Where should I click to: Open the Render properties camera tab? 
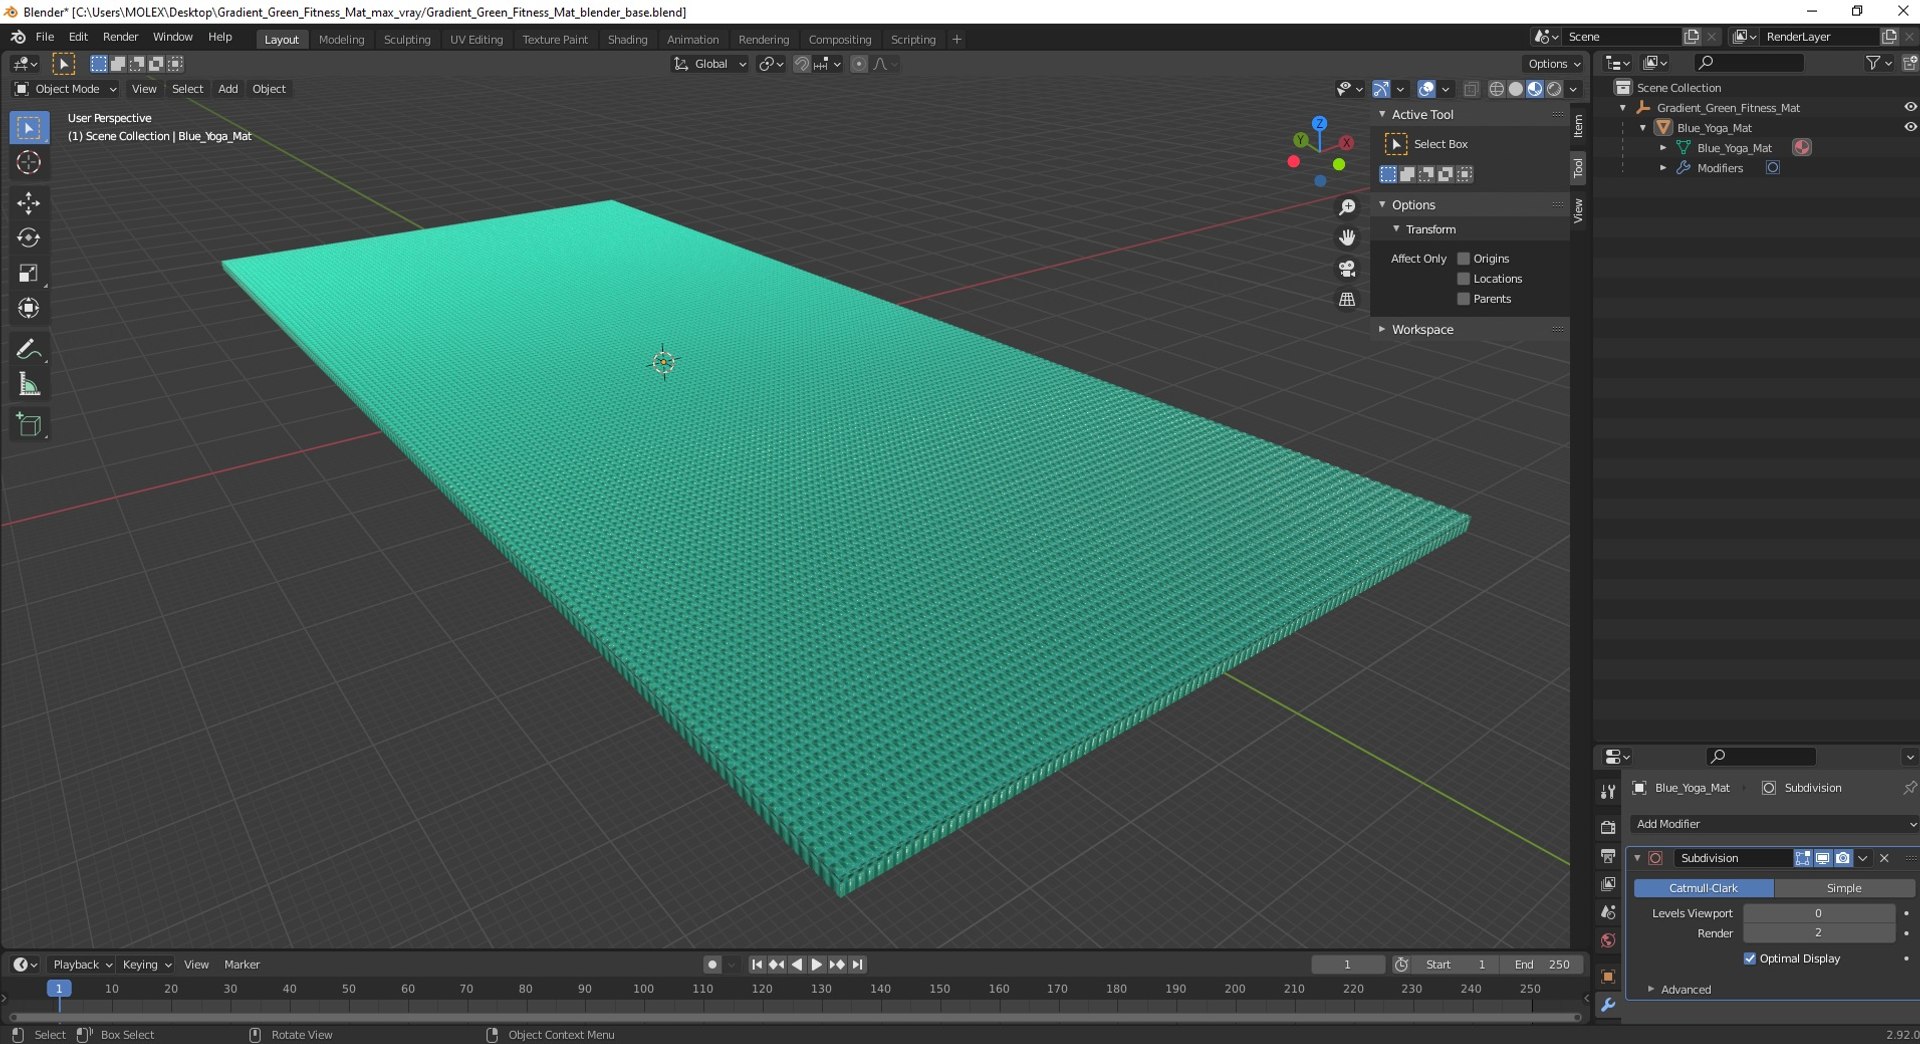point(1608,827)
